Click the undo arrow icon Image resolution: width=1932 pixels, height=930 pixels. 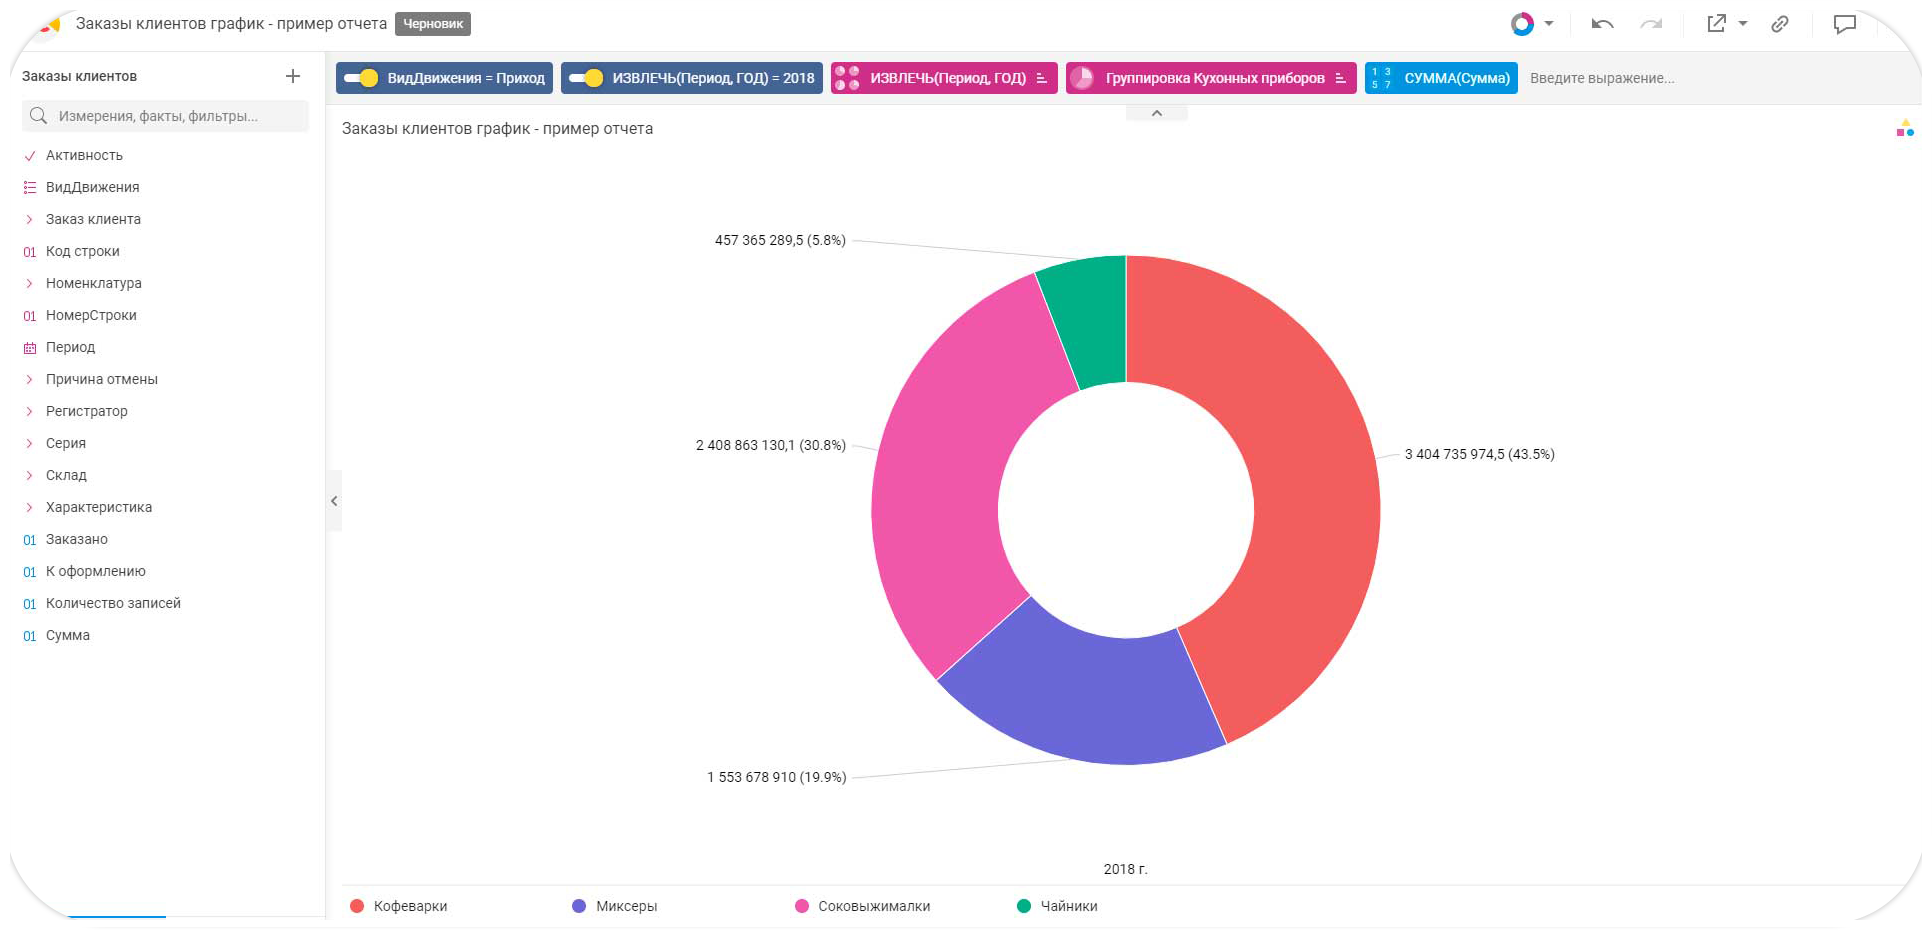coord(1602,24)
